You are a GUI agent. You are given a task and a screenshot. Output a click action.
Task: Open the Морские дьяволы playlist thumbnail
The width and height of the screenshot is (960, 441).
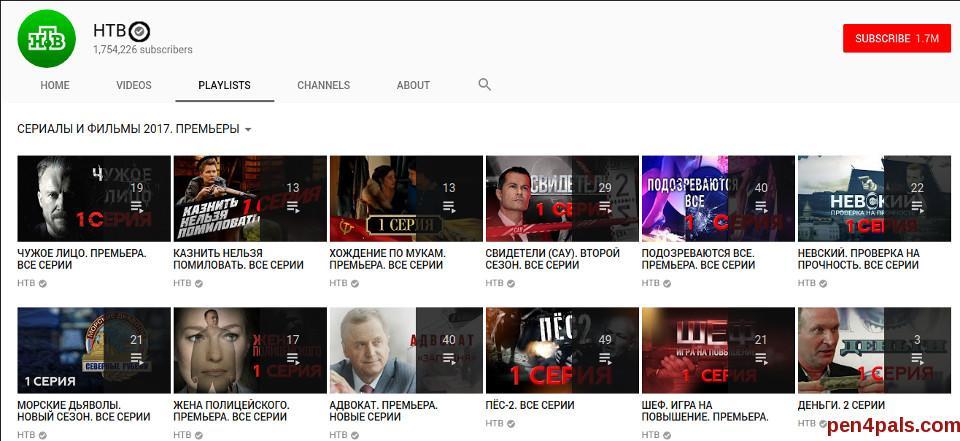click(93, 350)
